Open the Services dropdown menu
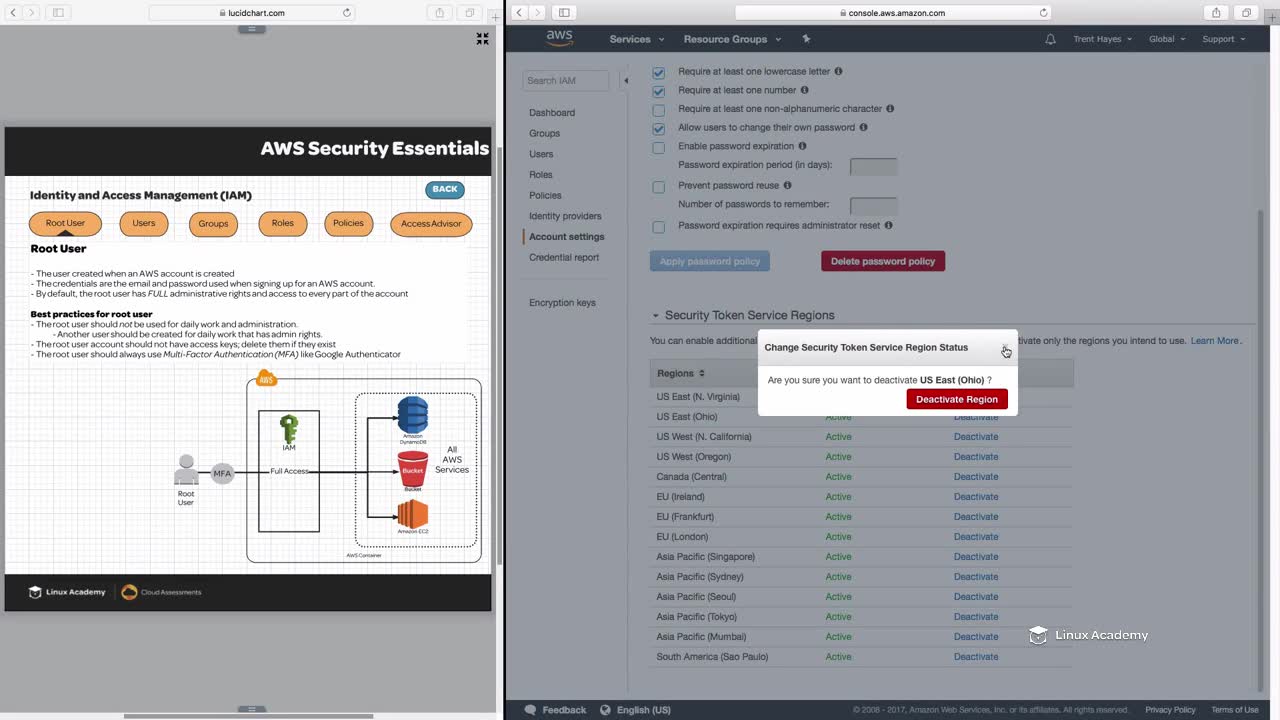1280x720 pixels. (637, 39)
